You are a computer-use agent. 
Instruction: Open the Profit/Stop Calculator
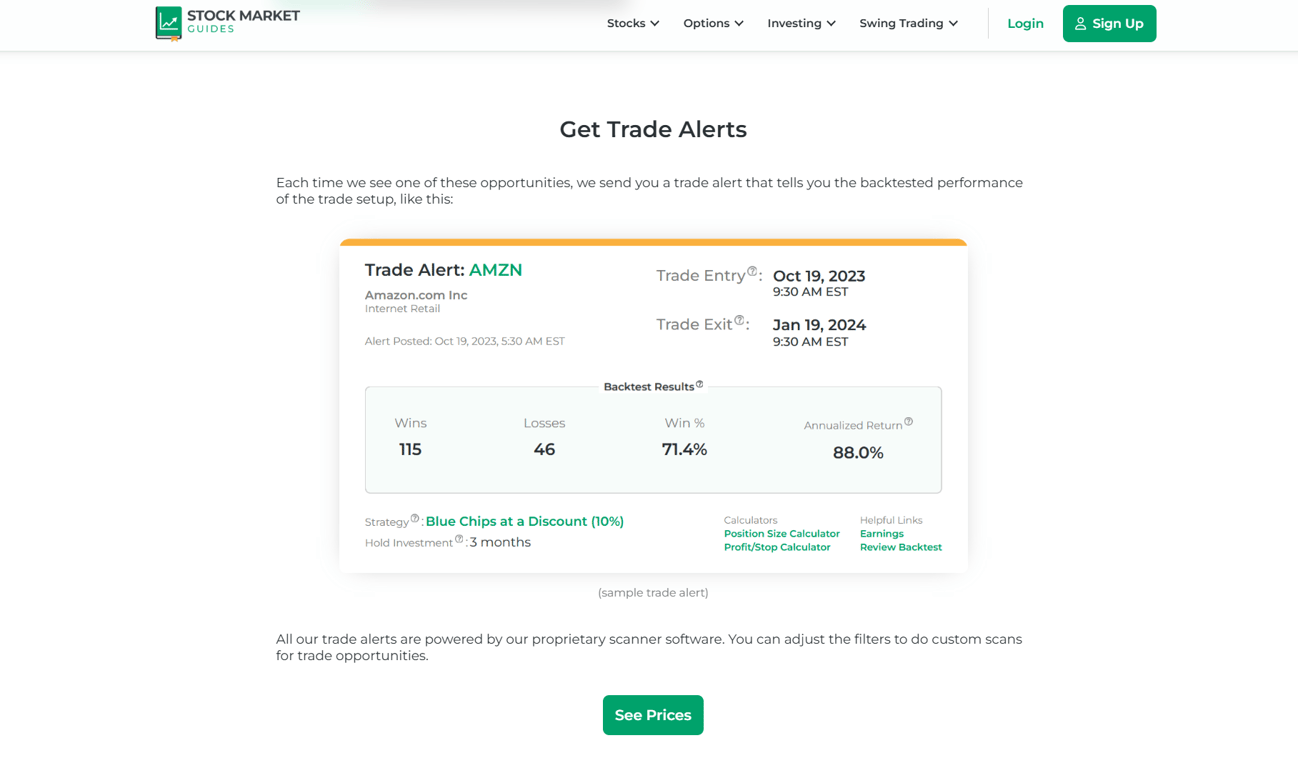pos(778,547)
